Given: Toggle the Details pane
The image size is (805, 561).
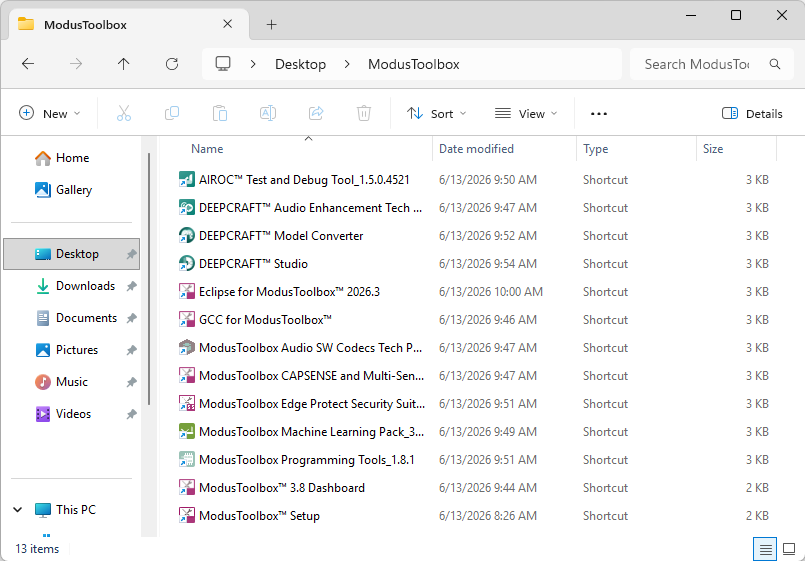Looking at the screenshot, I should pyautogui.click(x=752, y=113).
